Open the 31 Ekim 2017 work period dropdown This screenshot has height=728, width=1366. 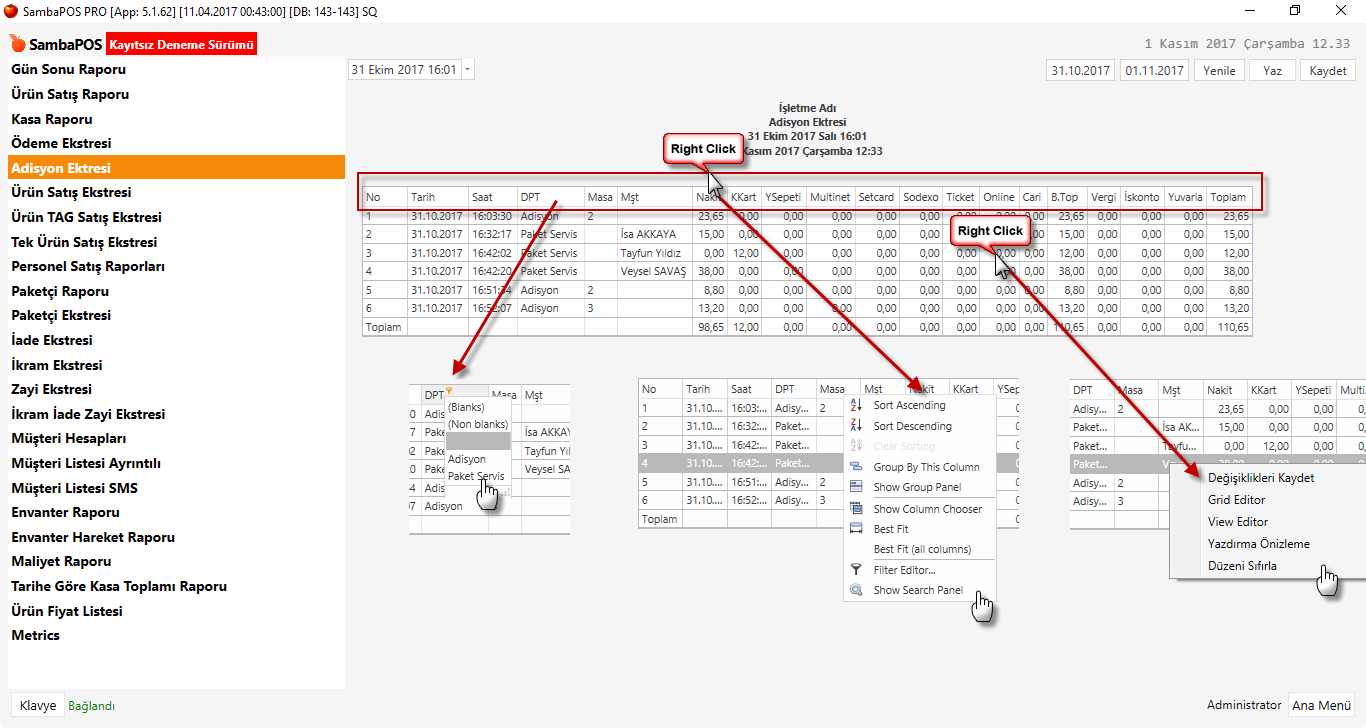click(468, 70)
